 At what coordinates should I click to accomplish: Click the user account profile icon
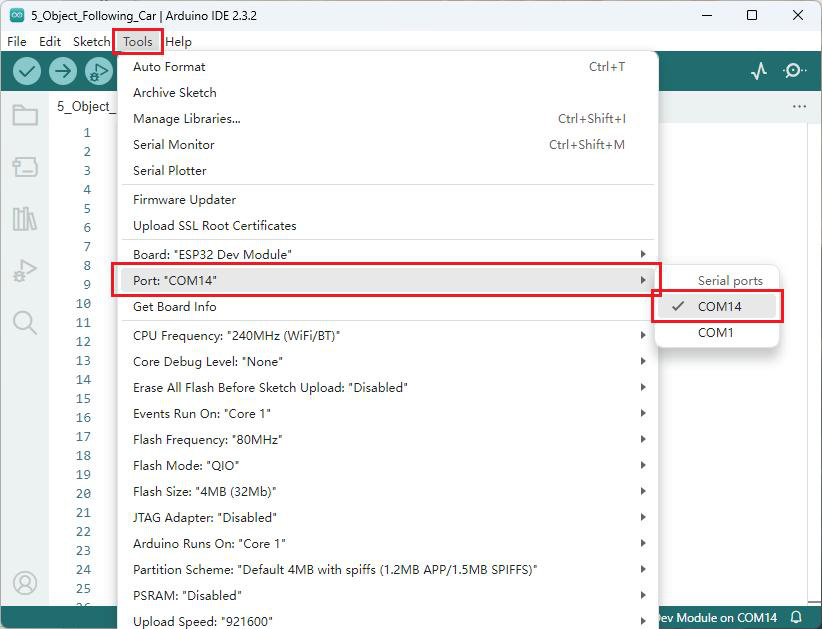(25, 583)
